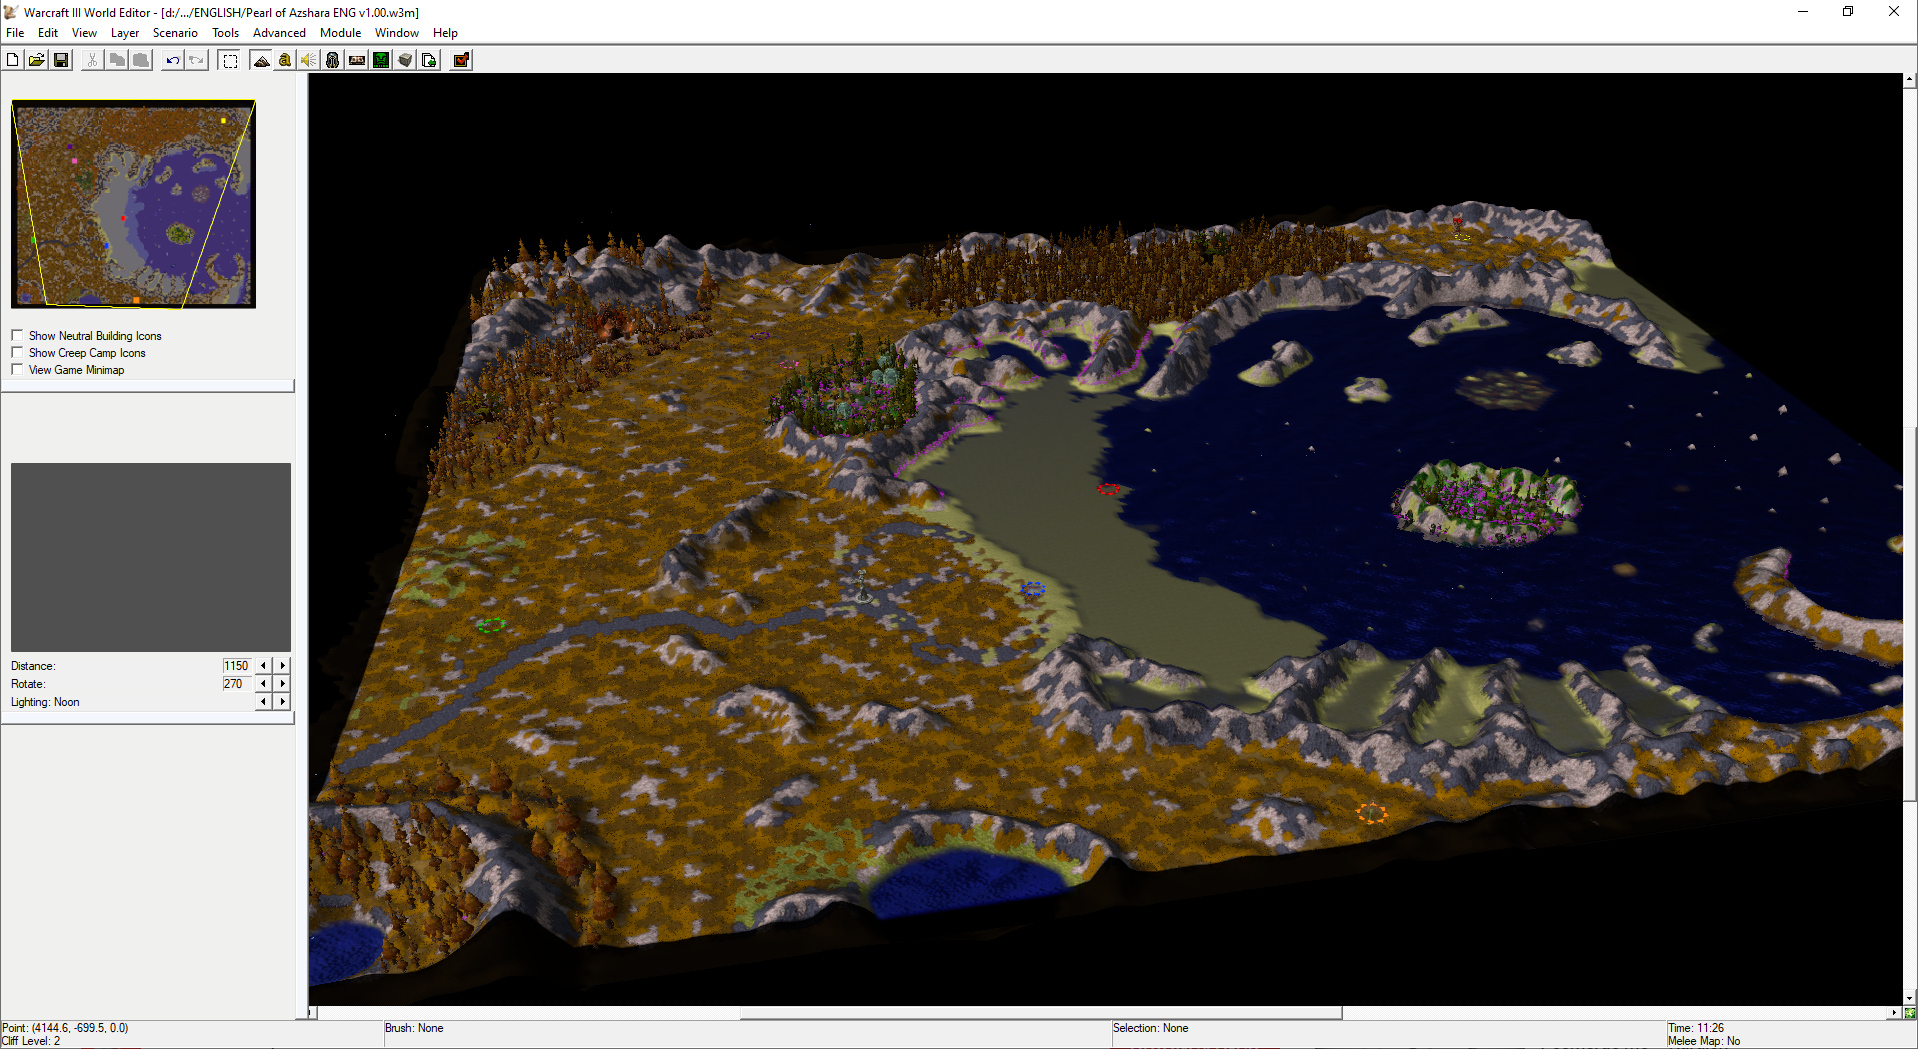
Task: Open the Trigger Editor module
Action: click(285, 60)
